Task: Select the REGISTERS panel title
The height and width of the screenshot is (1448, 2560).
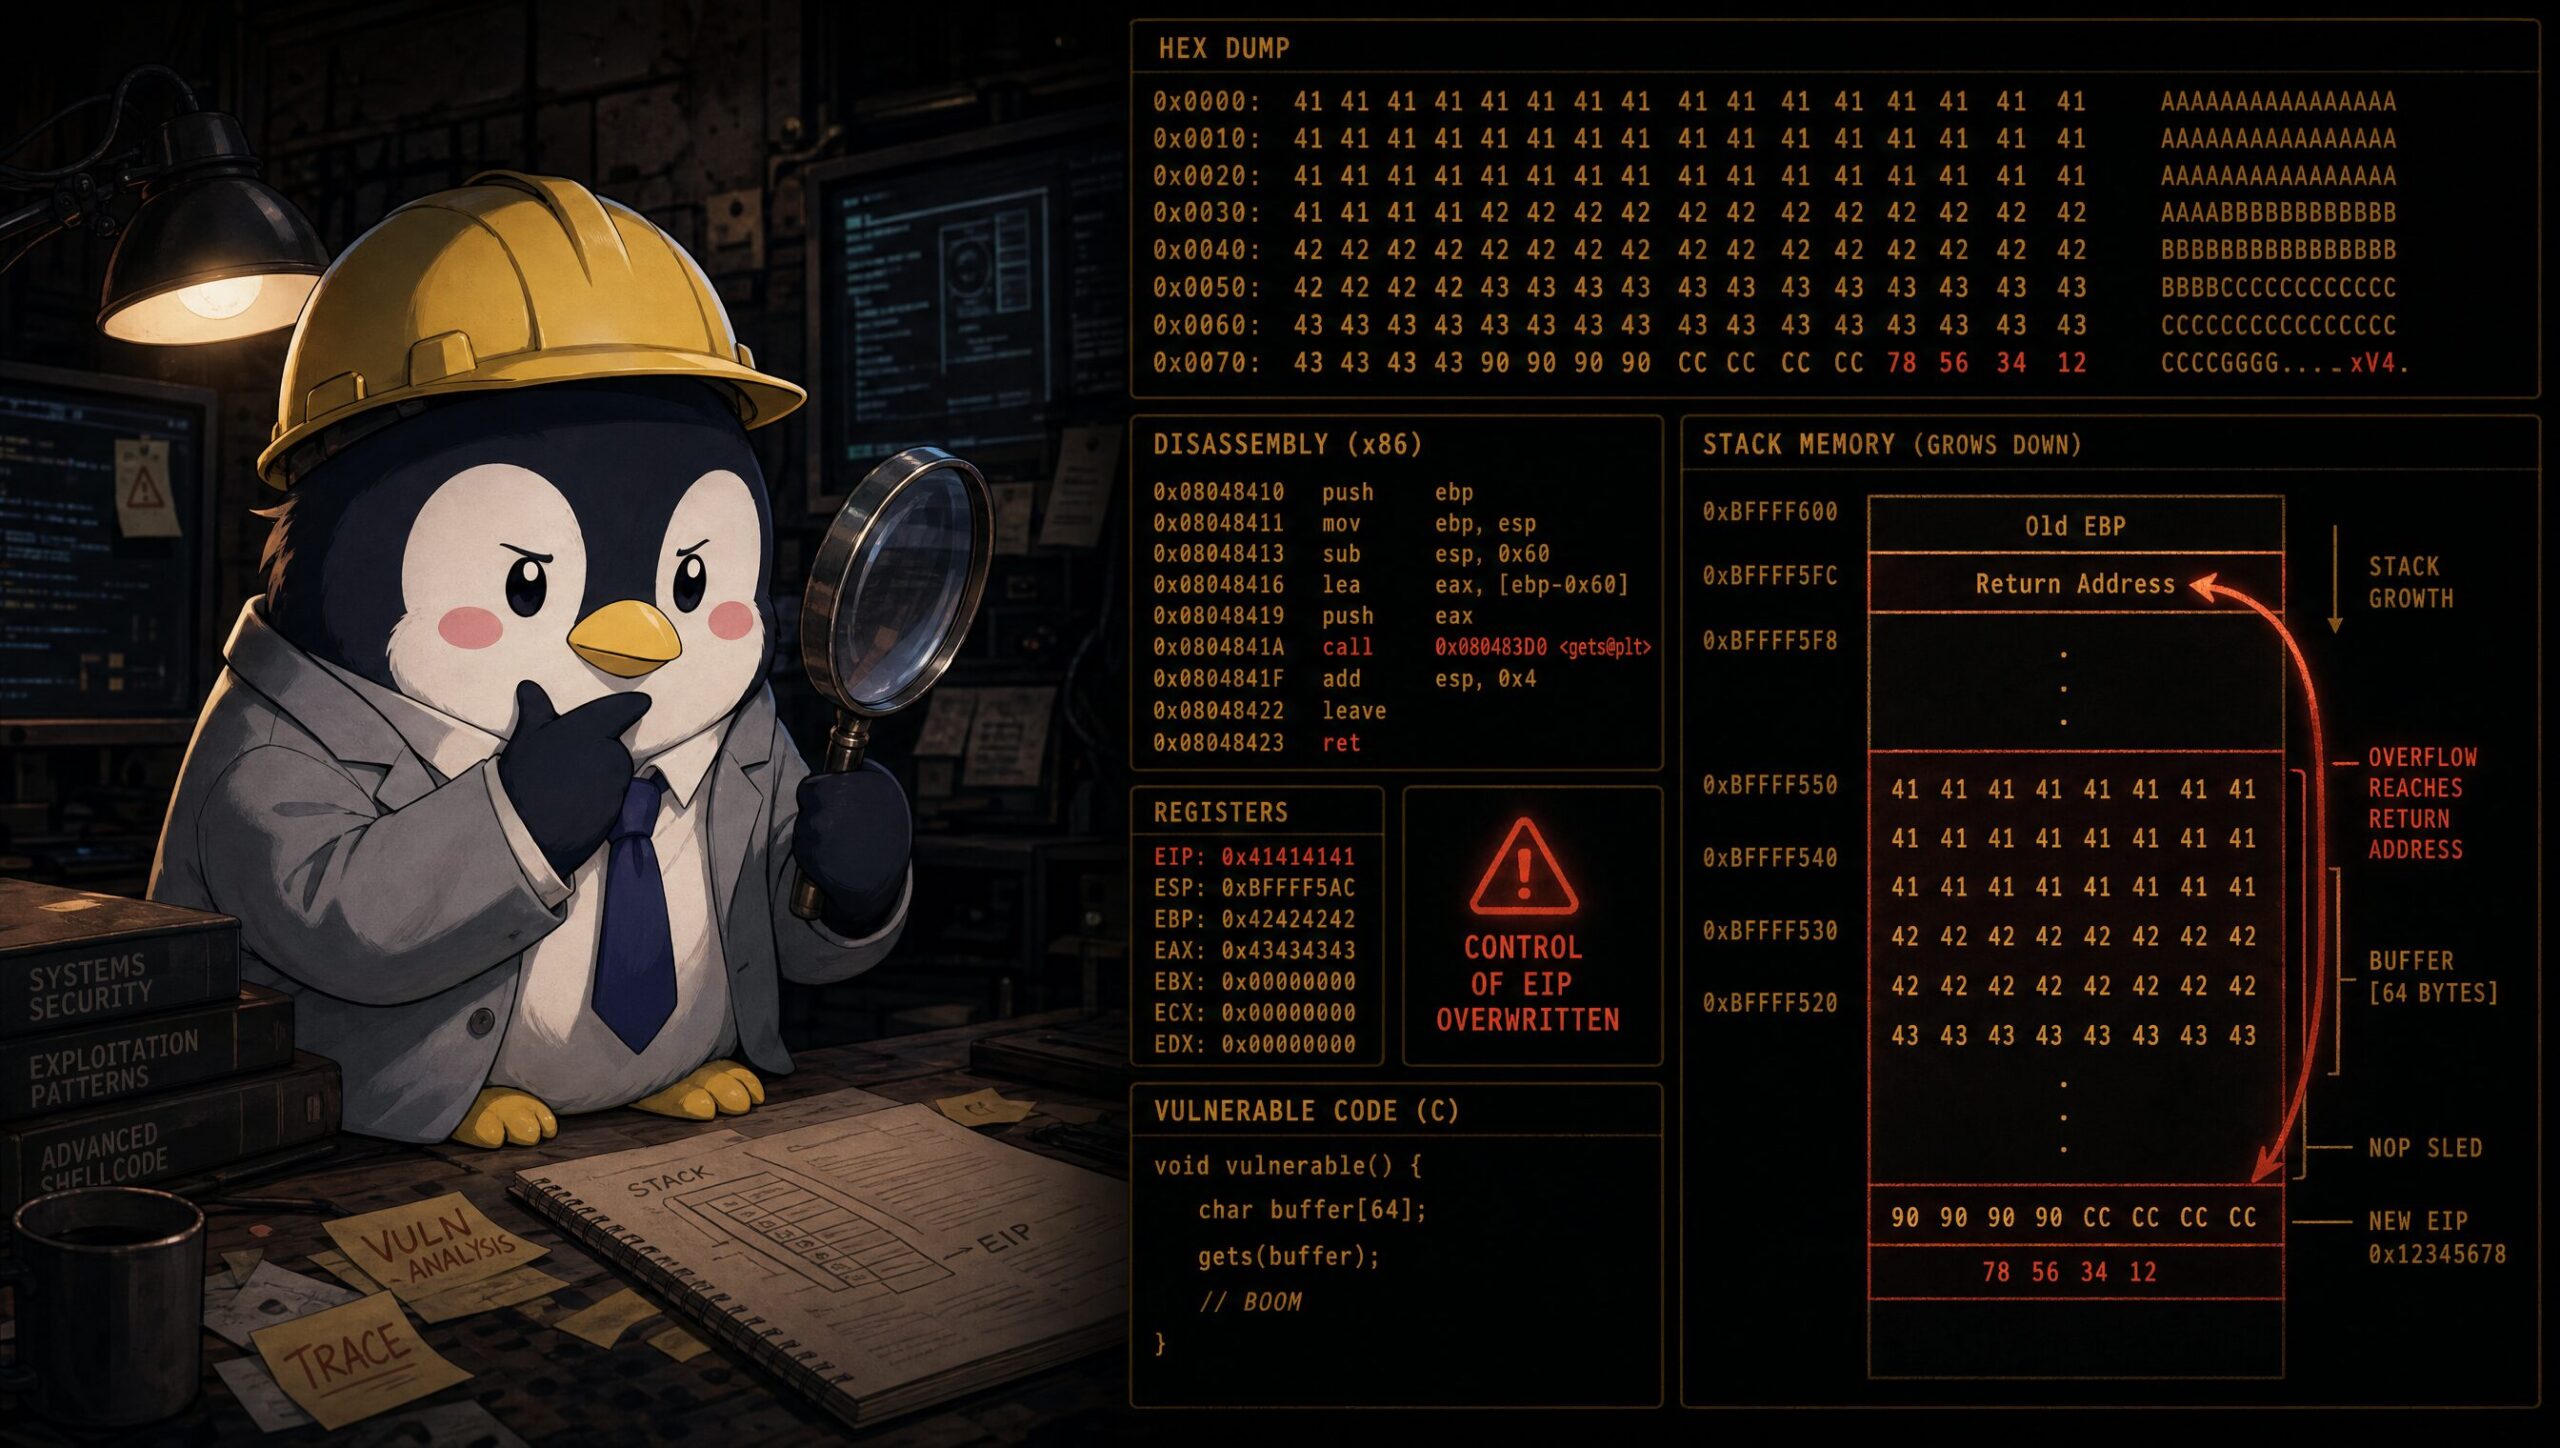Action: (x=1221, y=812)
